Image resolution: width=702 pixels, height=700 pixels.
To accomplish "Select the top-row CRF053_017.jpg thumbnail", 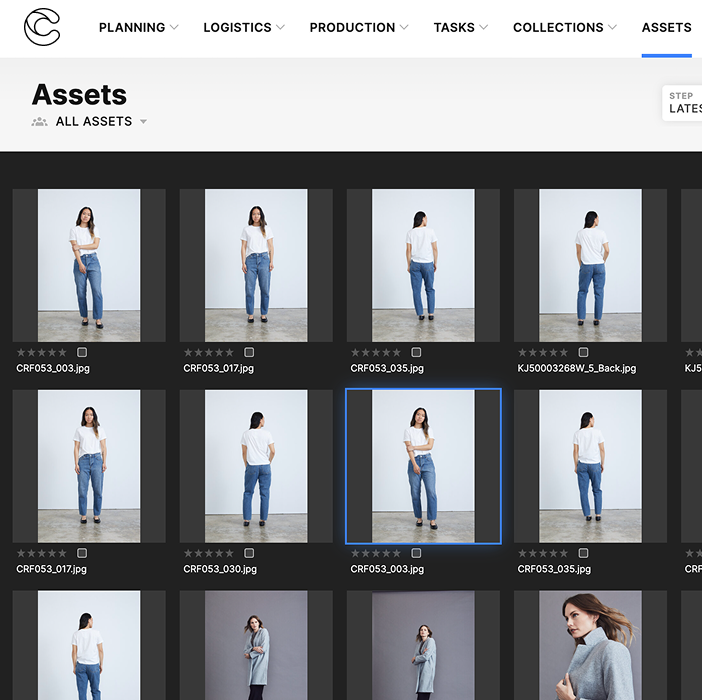I will [x=256, y=265].
